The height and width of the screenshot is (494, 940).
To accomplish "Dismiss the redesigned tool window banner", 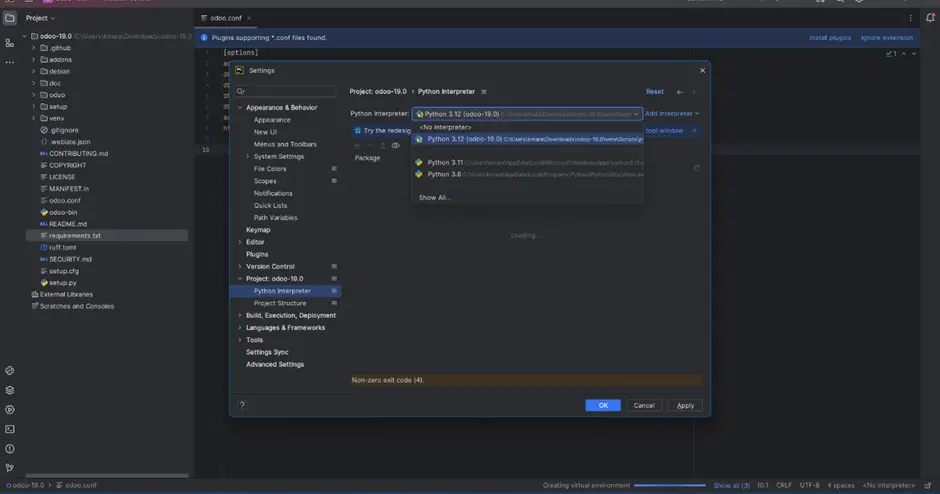I will (694, 130).
